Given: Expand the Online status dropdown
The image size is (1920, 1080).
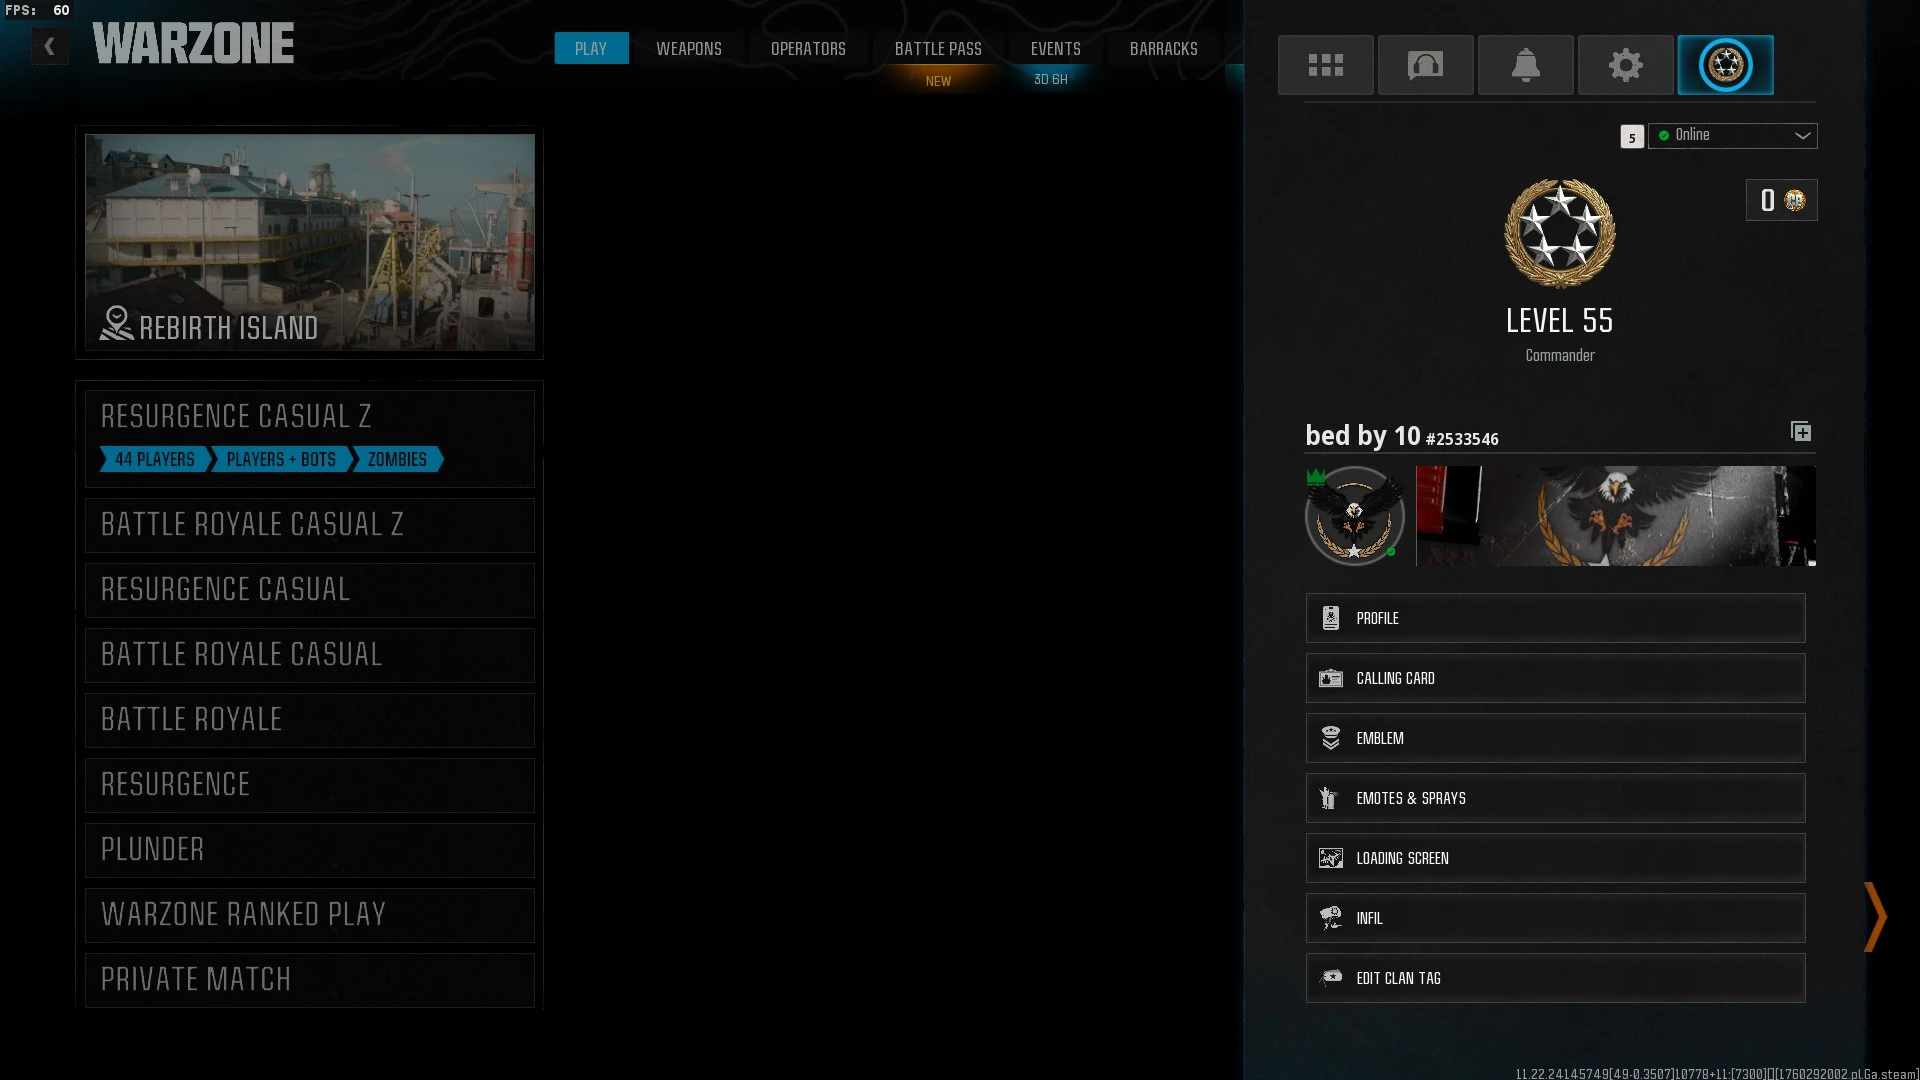Looking at the screenshot, I should (x=1733, y=136).
